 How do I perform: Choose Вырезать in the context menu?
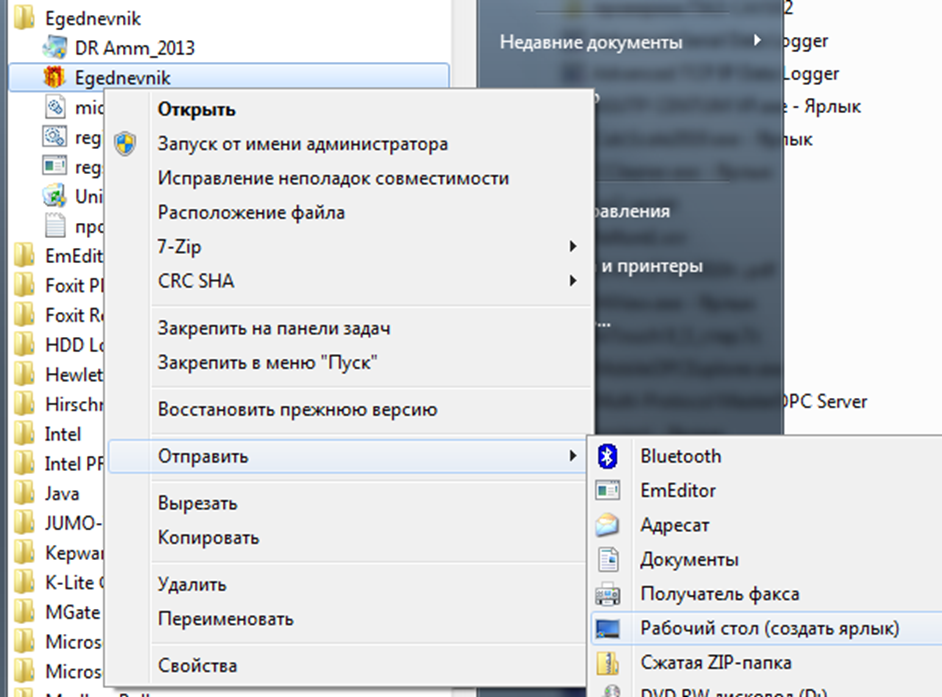pyautogui.click(x=198, y=504)
